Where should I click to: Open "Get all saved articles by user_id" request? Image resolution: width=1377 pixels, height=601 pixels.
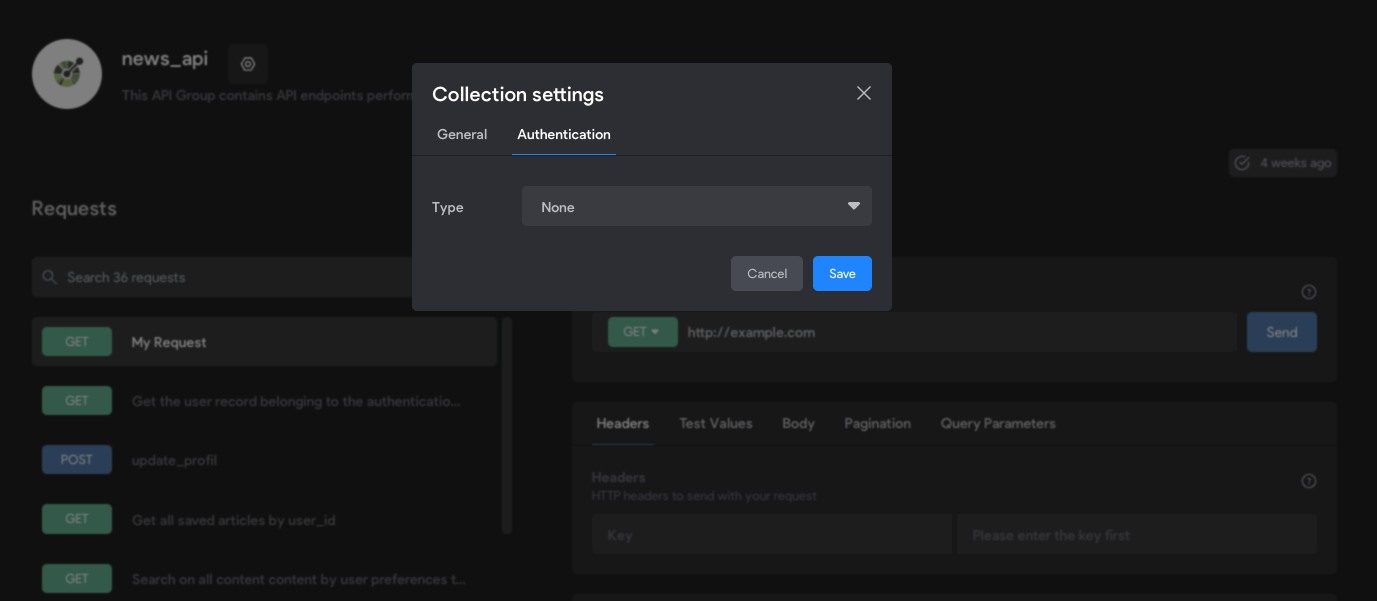(264, 519)
